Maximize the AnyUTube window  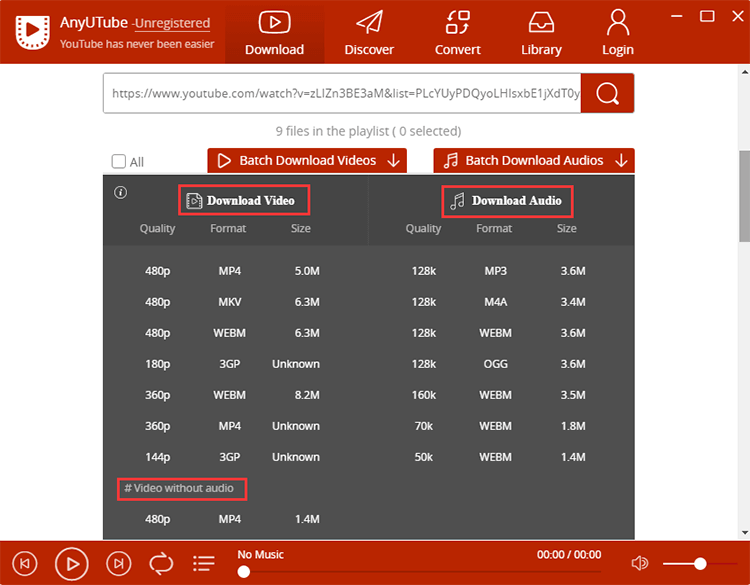[x=707, y=16]
